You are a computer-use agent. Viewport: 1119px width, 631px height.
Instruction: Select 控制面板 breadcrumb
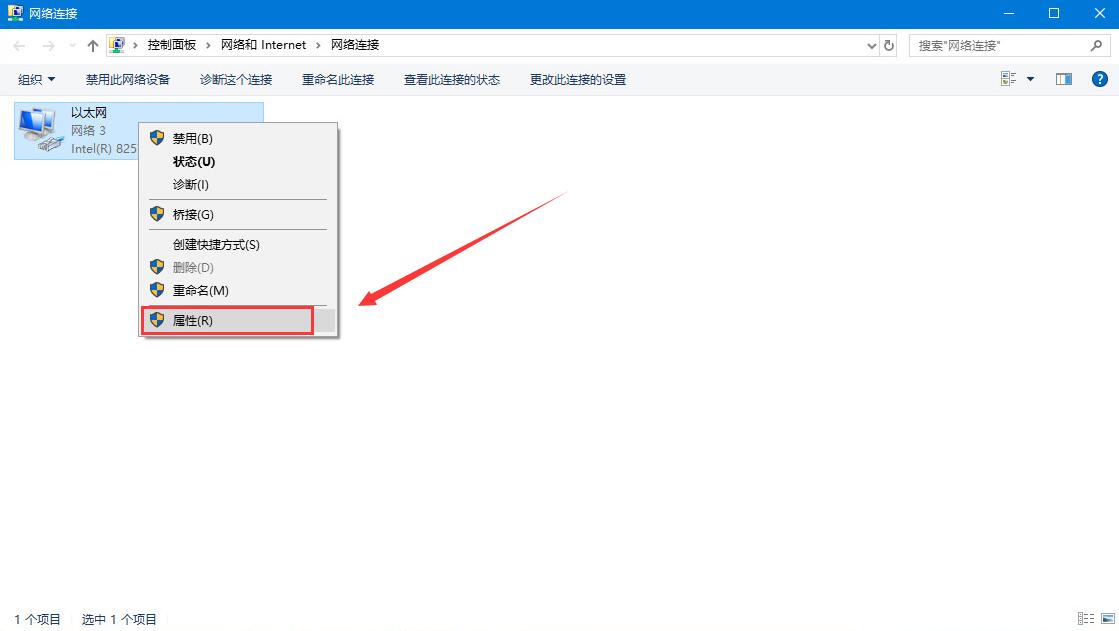[171, 45]
